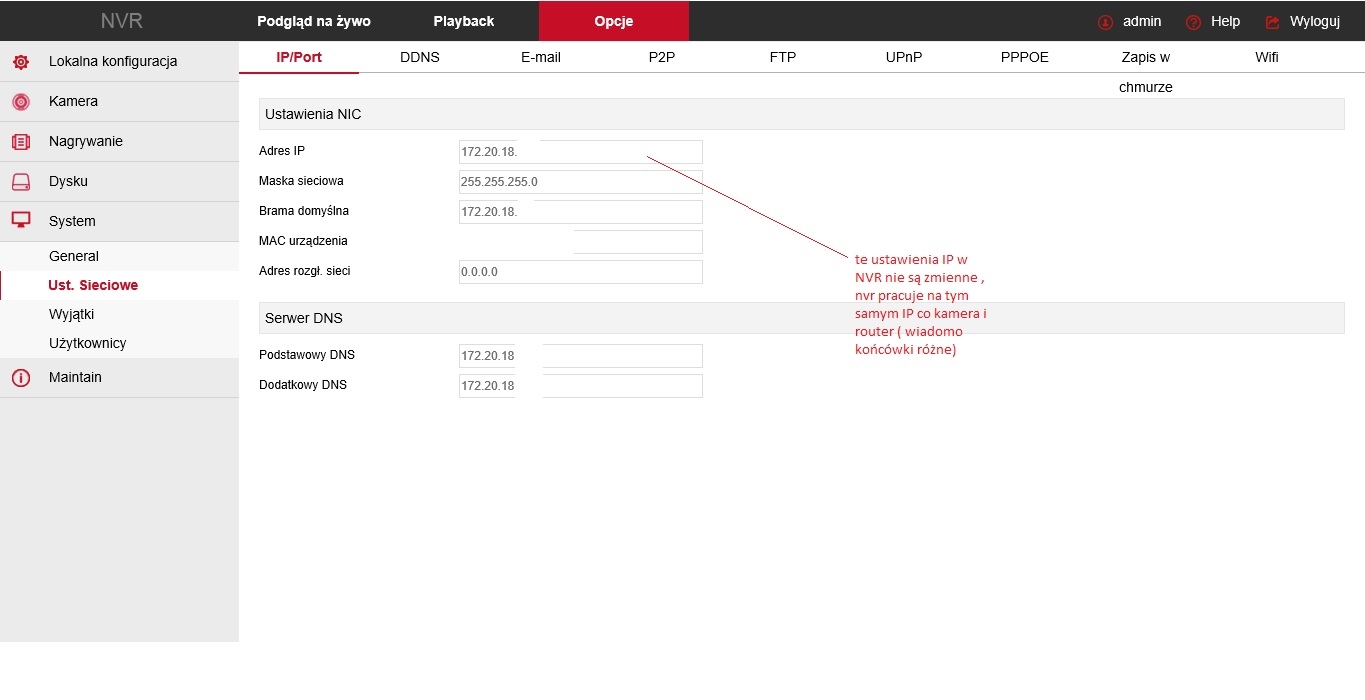
Task: Click the Maska sieciowa label
Action: point(301,181)
